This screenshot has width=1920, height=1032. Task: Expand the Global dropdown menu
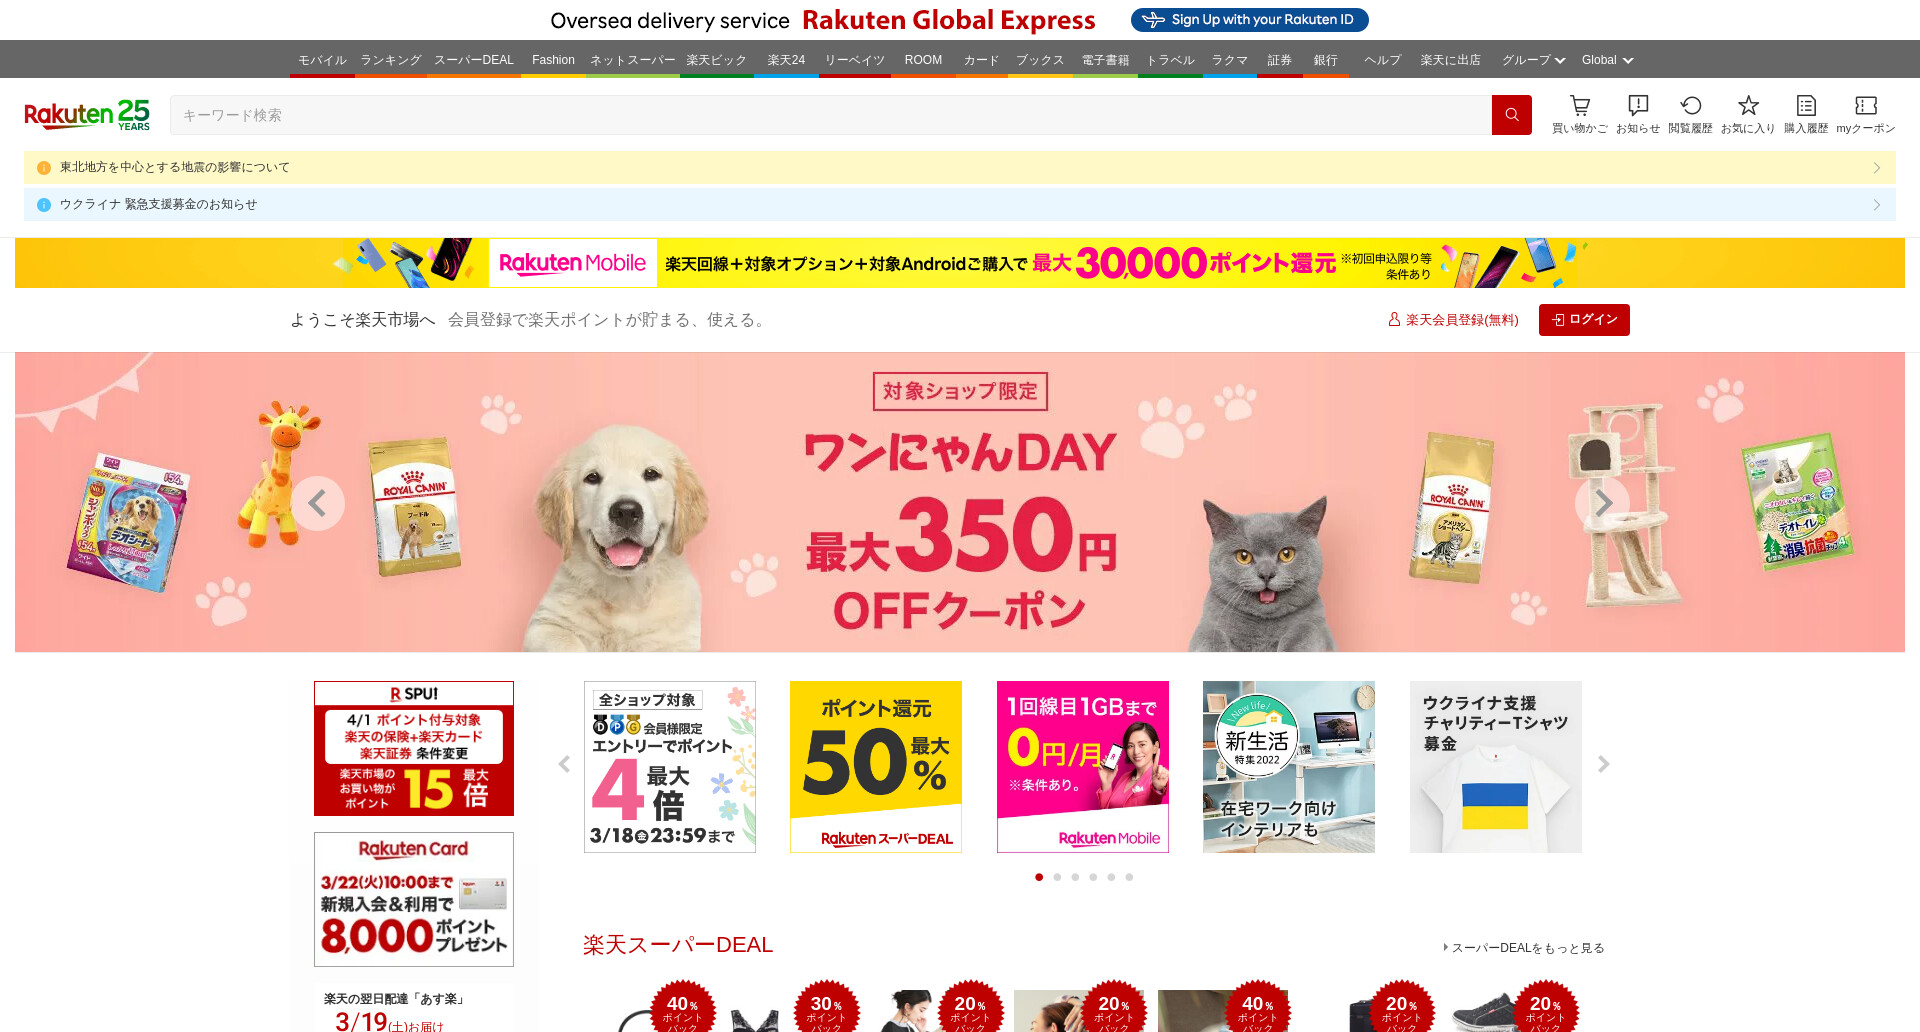pos(1607,60)
